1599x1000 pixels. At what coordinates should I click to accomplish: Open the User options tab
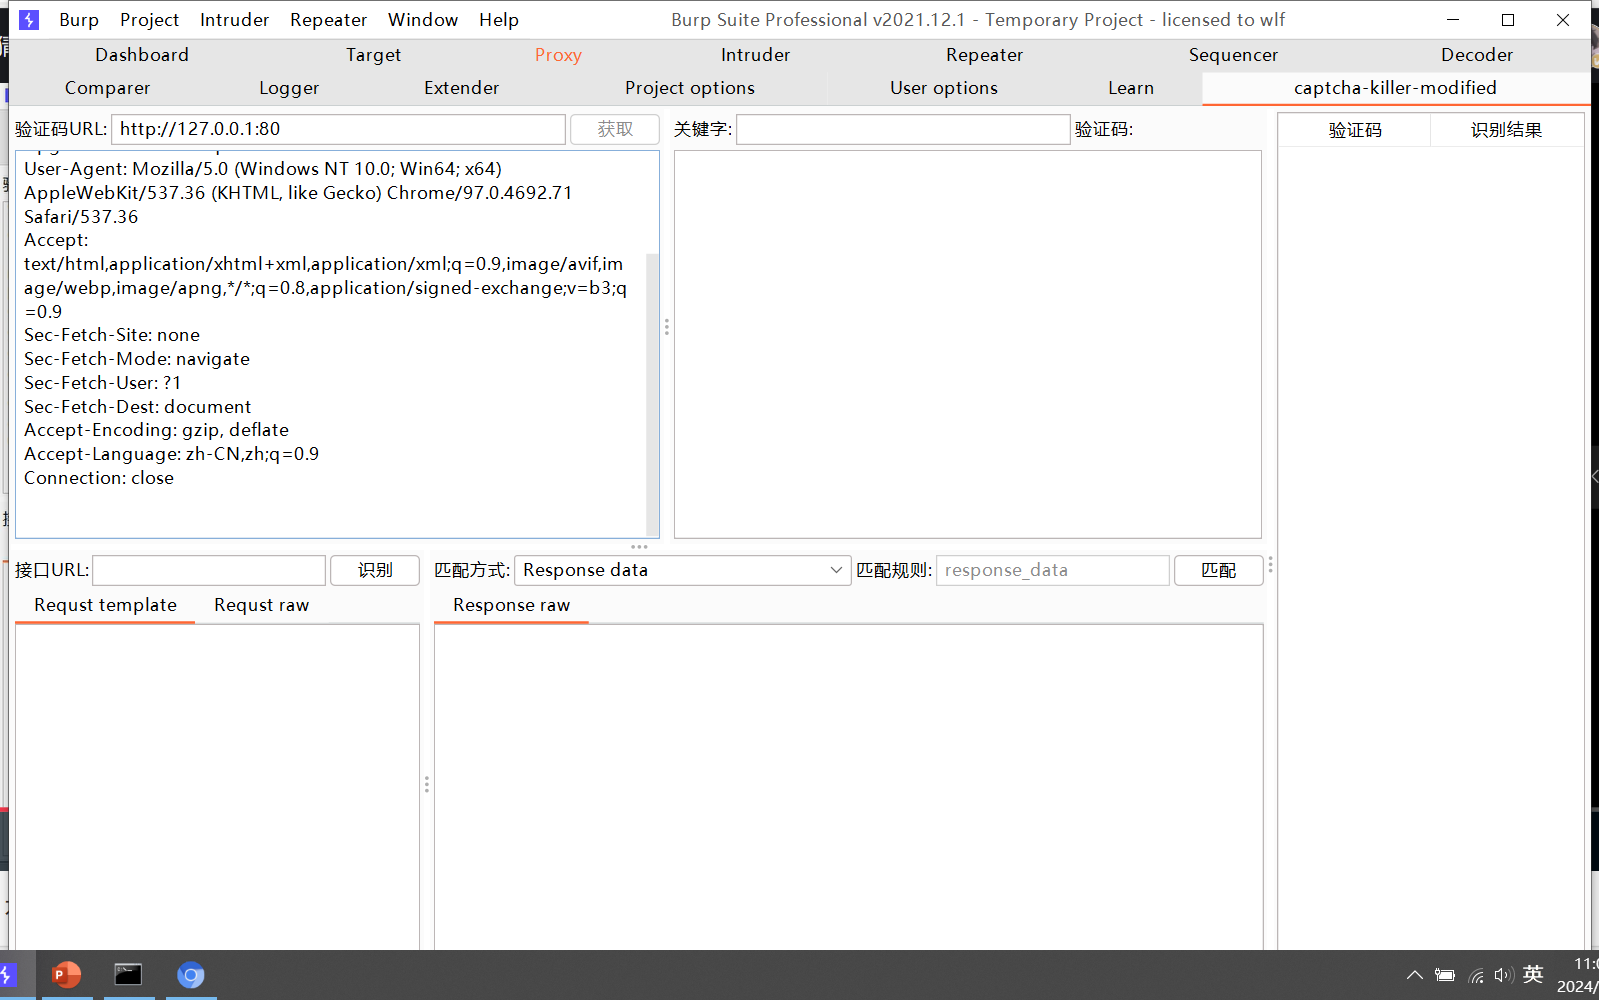[944, 88]
